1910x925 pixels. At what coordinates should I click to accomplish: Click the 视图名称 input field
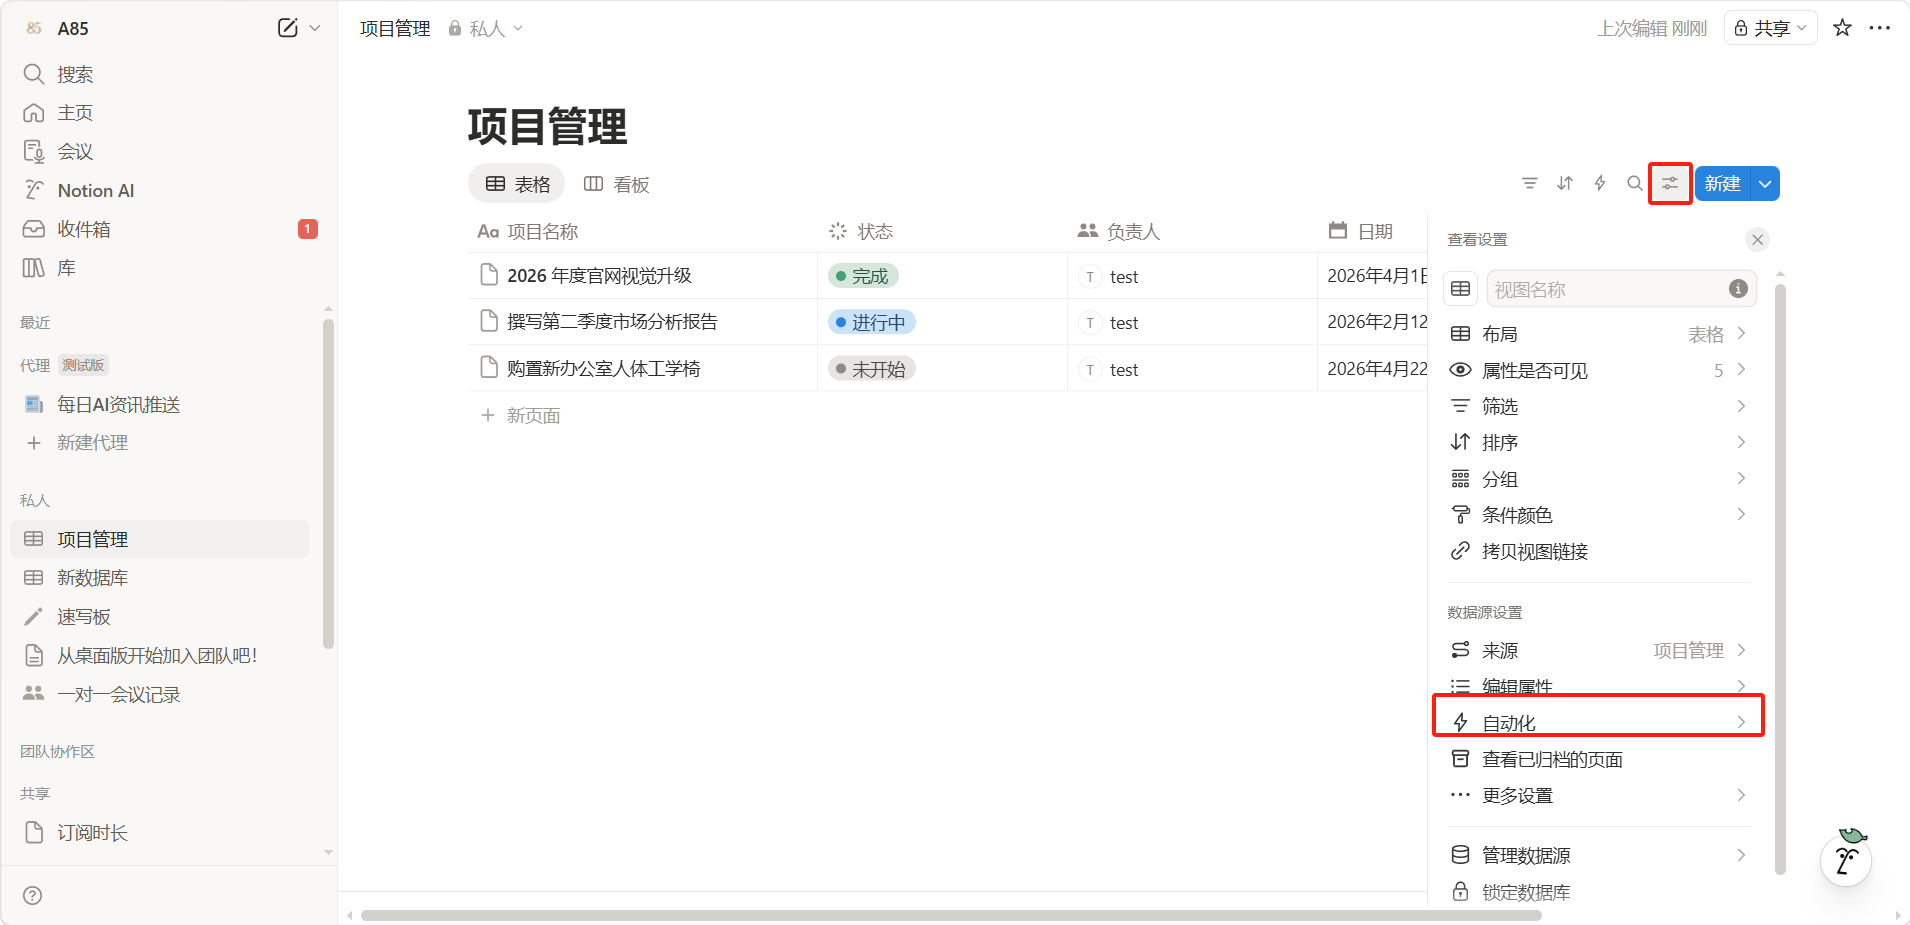pos(1605,289)
